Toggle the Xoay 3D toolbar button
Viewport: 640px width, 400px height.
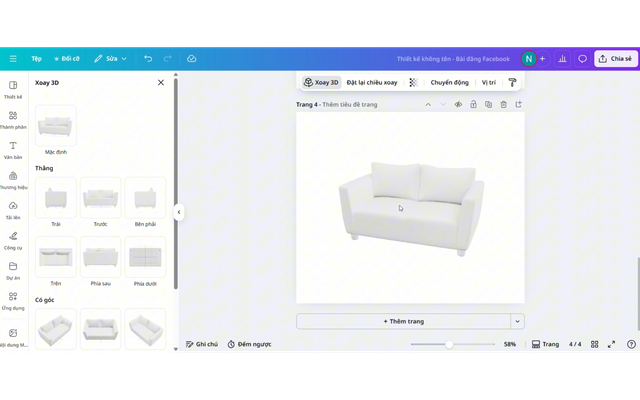coord(321,82)
